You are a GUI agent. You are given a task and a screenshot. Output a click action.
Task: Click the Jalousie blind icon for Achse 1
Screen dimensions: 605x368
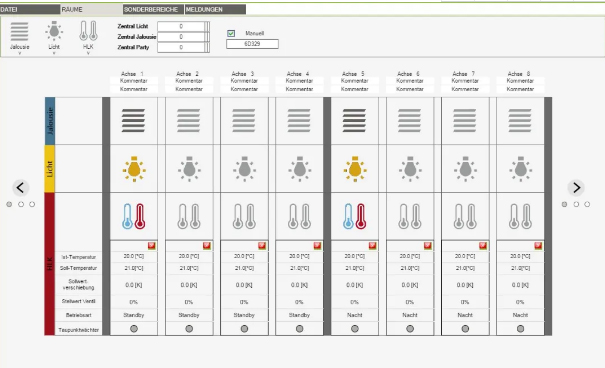point(134,120)
